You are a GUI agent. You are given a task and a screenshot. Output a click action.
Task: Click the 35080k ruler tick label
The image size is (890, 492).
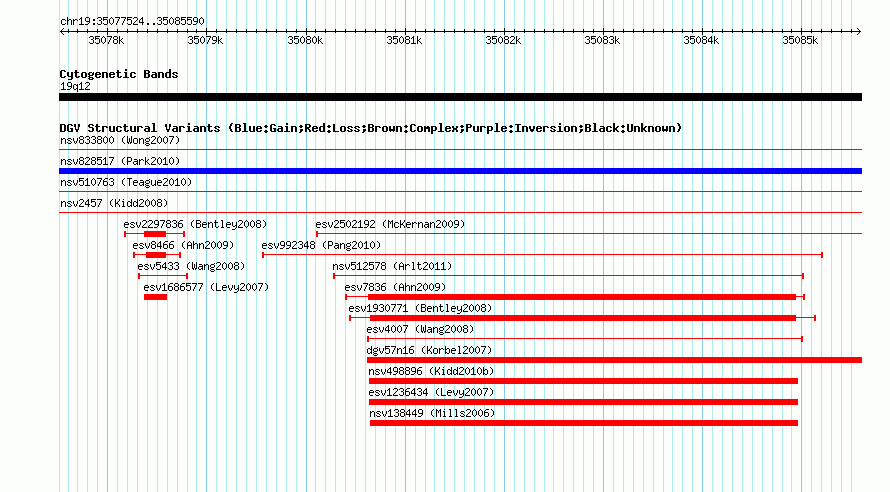305,40
